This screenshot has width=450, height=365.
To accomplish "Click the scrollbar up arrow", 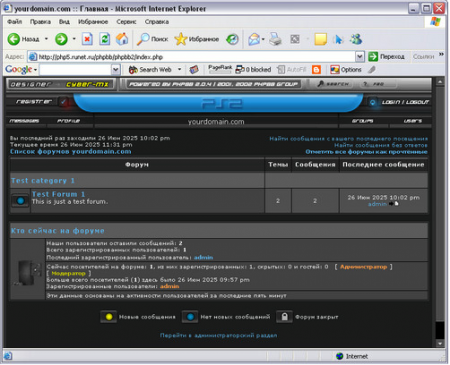I will [440, 82].
